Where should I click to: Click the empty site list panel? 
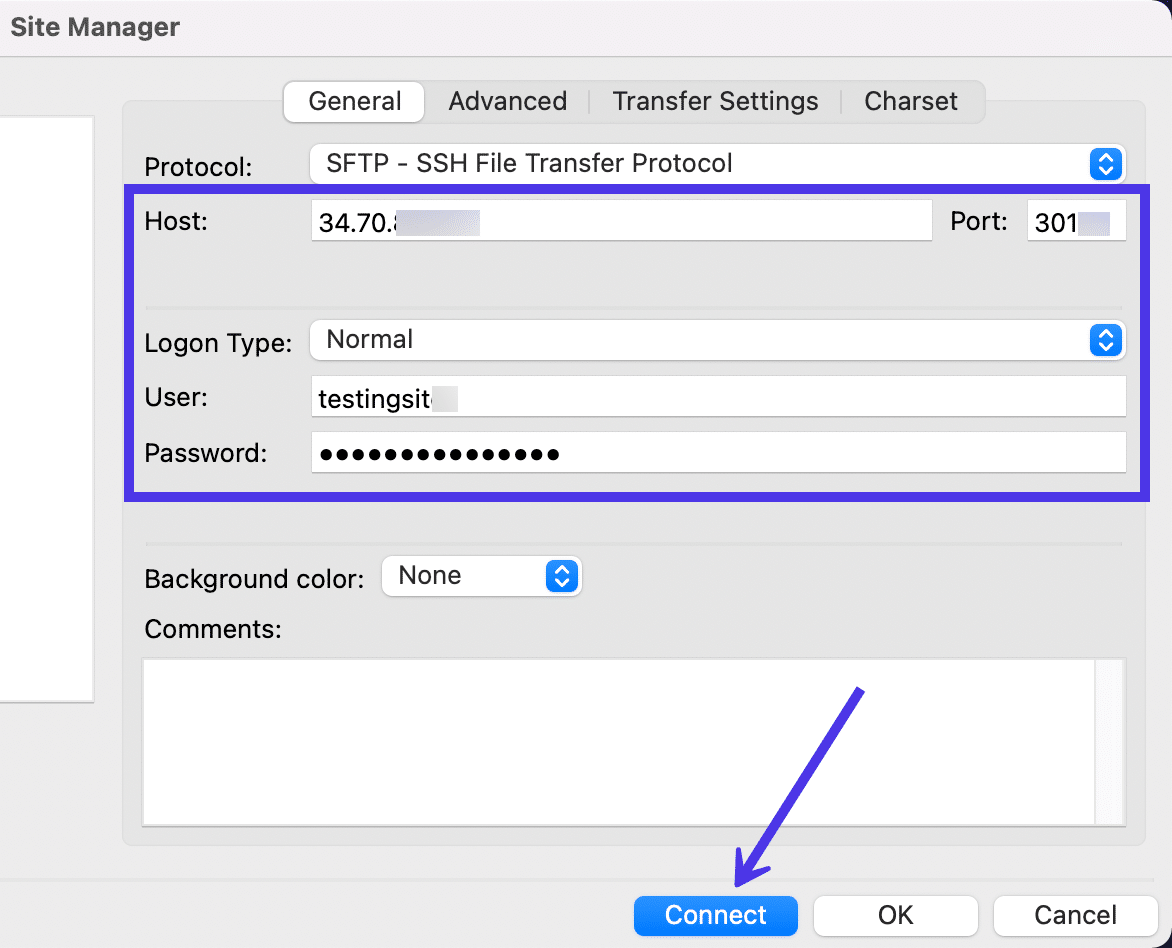(x=47, y=400)
